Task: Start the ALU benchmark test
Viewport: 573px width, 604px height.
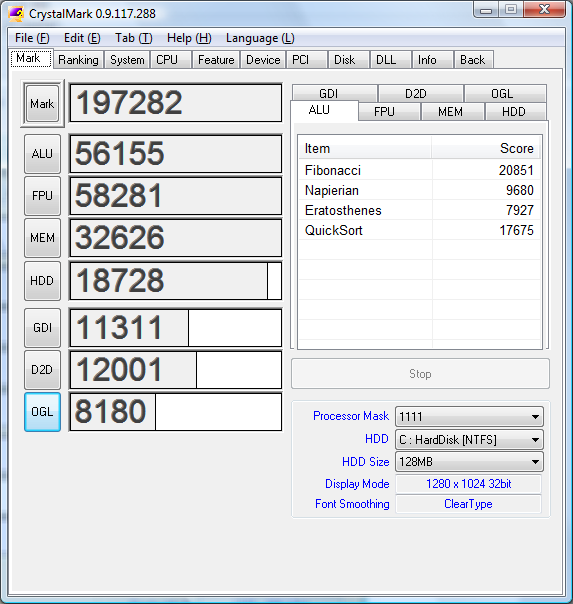Action: coord(42,154)
